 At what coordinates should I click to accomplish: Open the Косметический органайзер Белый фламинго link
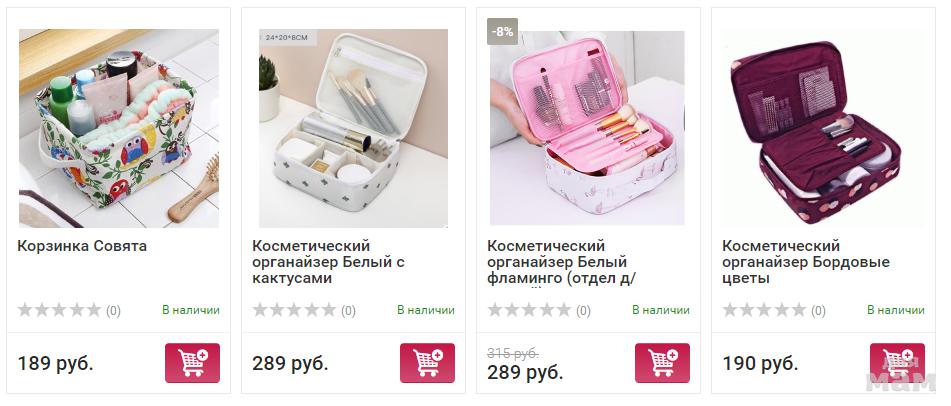563,262
